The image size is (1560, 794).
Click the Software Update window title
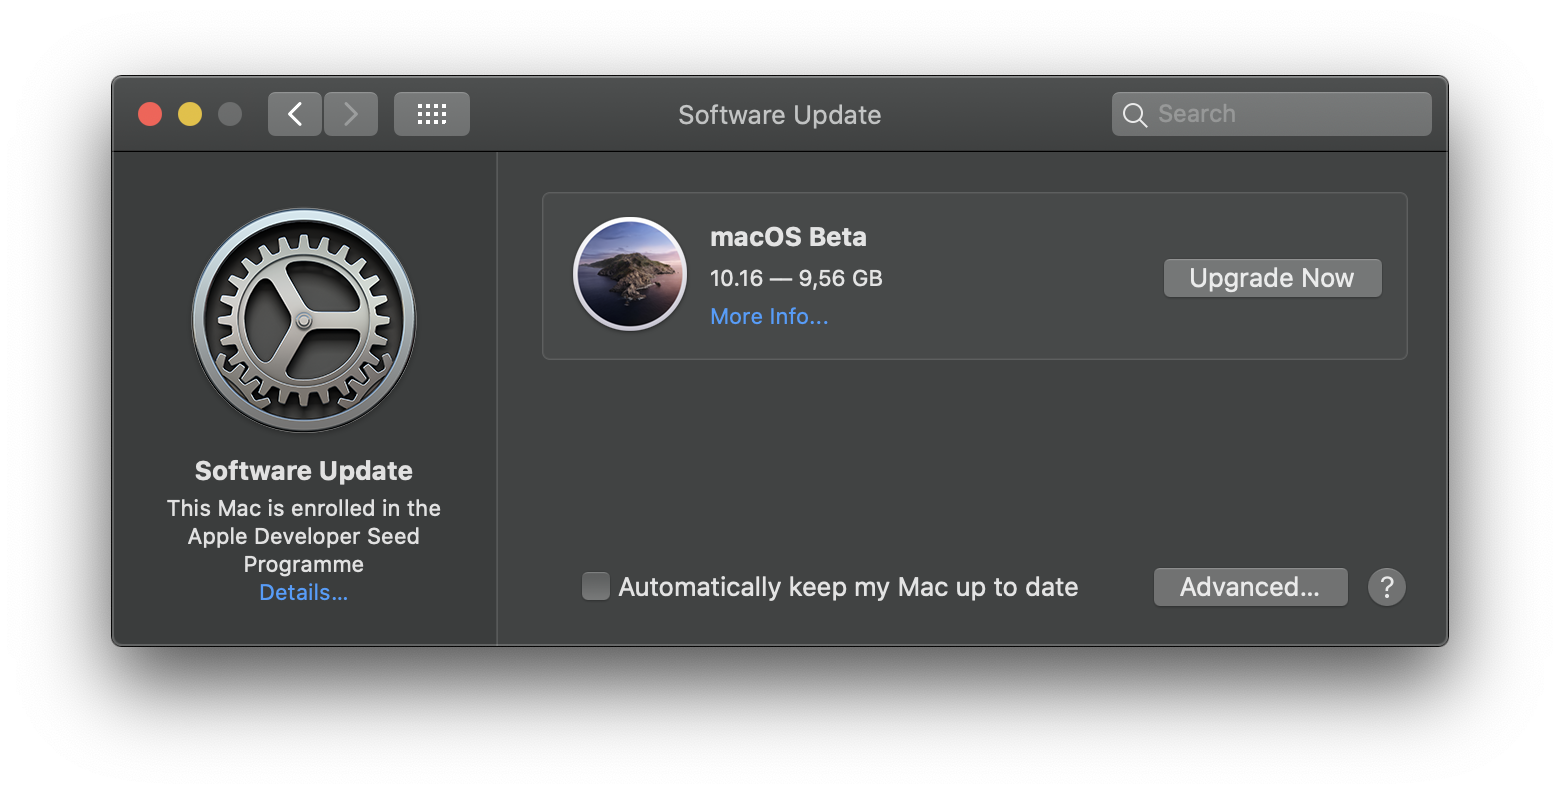coord(780,115)
